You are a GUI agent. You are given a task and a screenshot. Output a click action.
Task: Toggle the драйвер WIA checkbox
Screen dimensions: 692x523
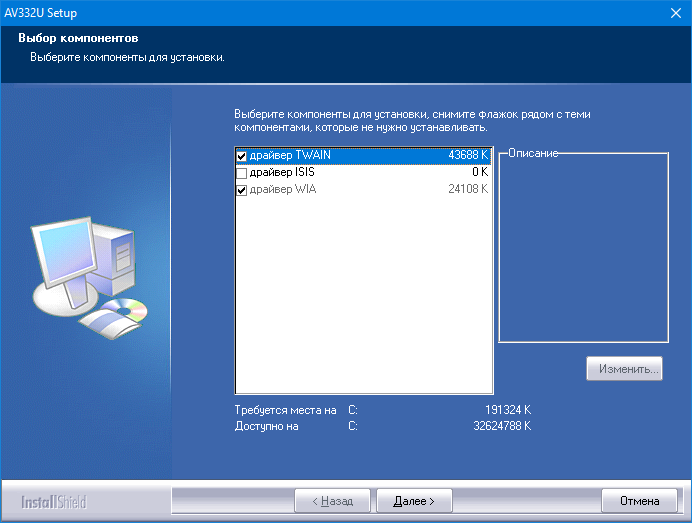click(x=241, y=190)
